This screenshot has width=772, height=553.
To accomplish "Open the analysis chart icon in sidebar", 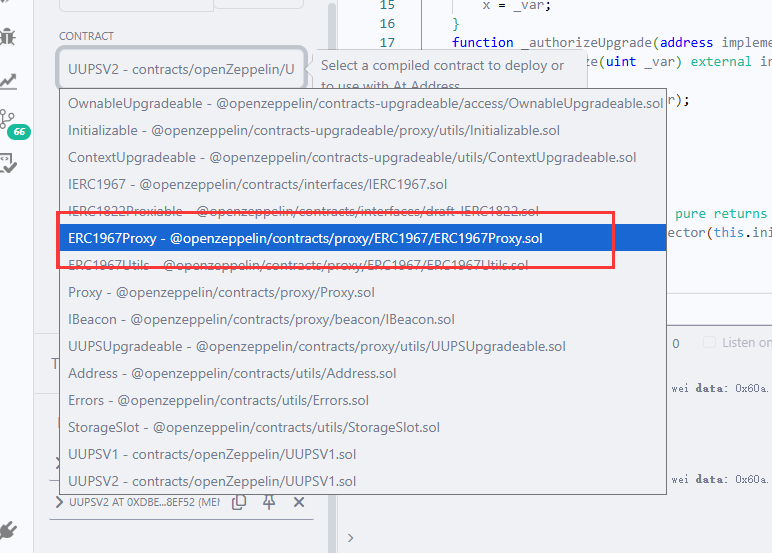I will click(8, 81).
